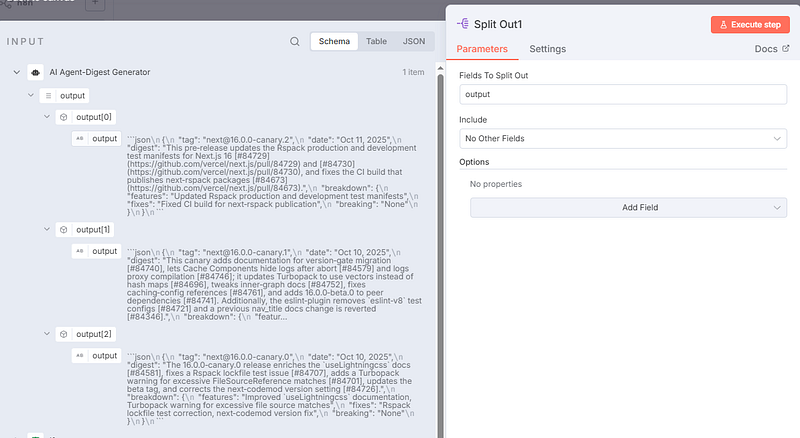The height and width of the screenshot is (438, 800).
Task: Click the AI Agent-Digest Generator robot icon
Action: point(35,72)
